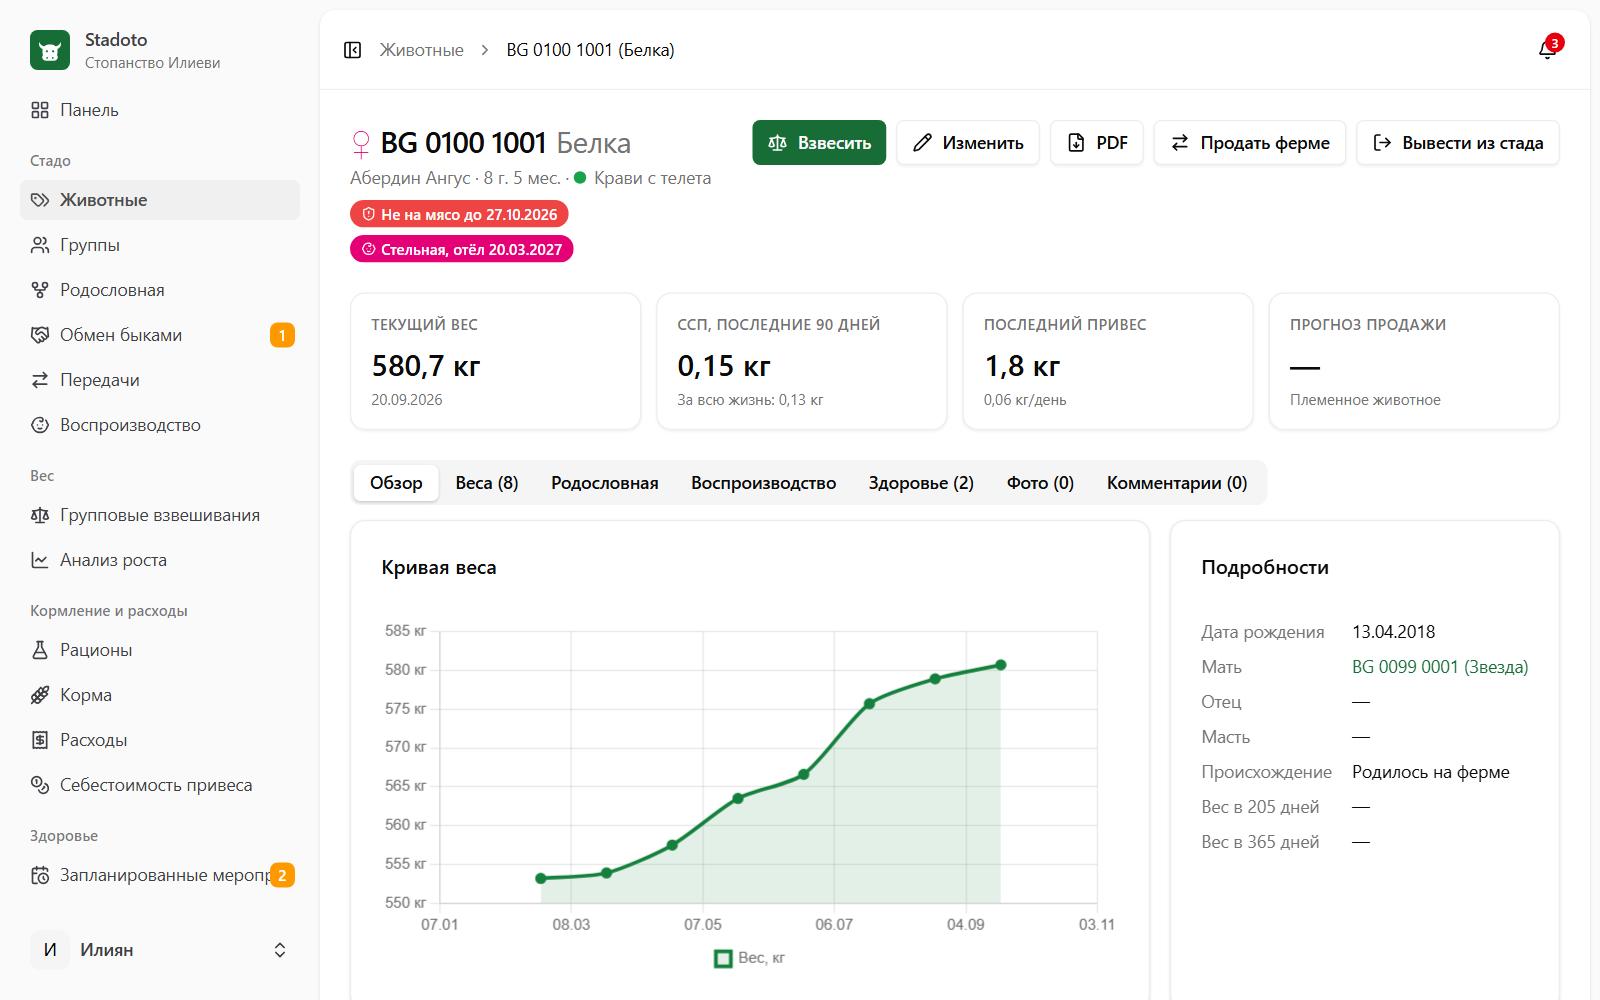Click the Последний привес 1,8 кг value
The image size is (1600, 1000).
[x=1022, y=366]
